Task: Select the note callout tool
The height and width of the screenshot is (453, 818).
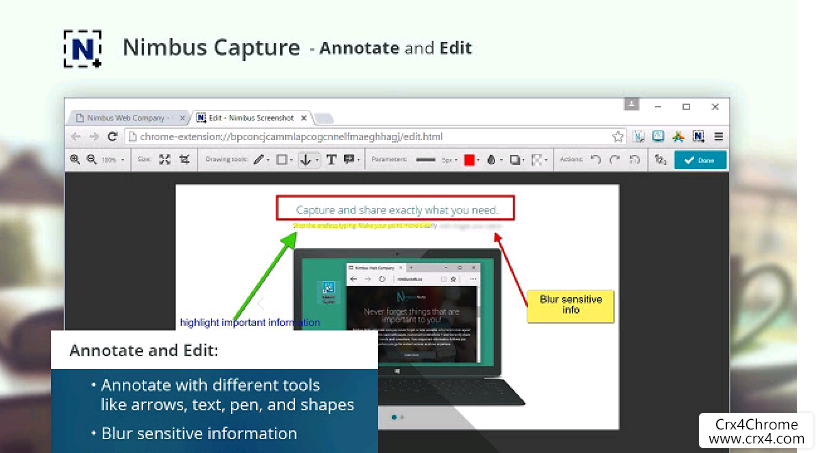Action: pyautogui.click(x=351, y=160)
